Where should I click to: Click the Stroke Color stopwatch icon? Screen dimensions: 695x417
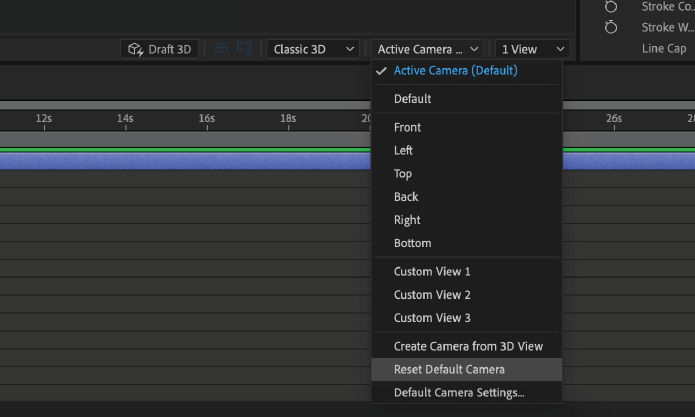tap(611, 6)
